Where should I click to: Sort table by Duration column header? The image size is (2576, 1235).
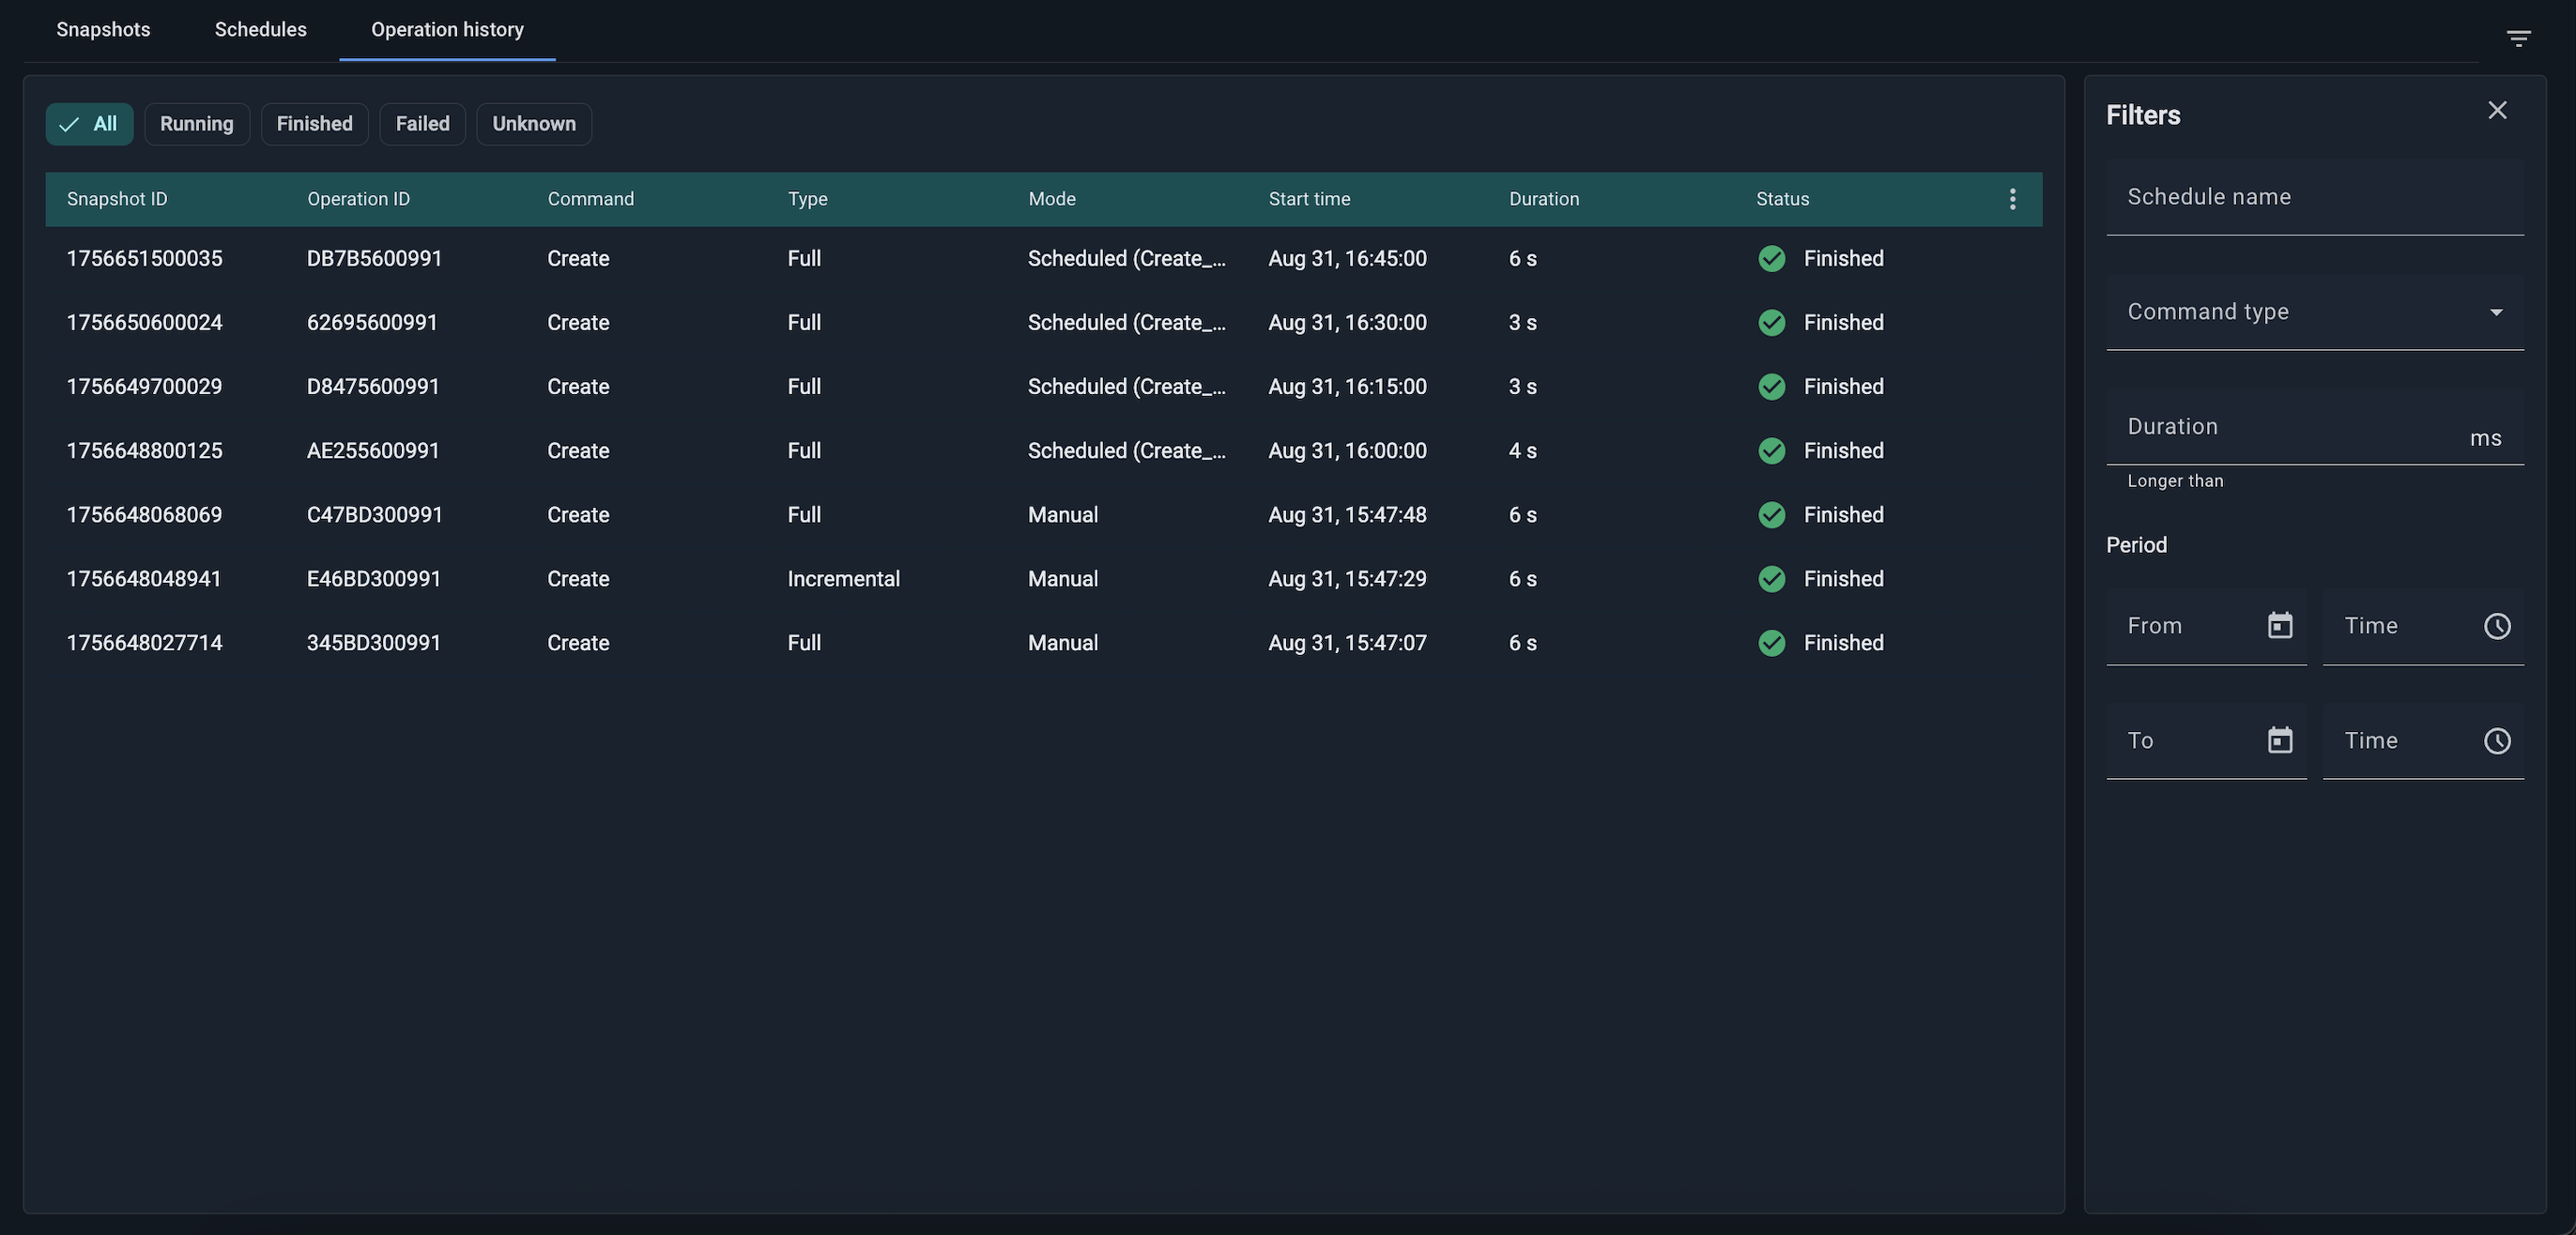click(1543, 199)
